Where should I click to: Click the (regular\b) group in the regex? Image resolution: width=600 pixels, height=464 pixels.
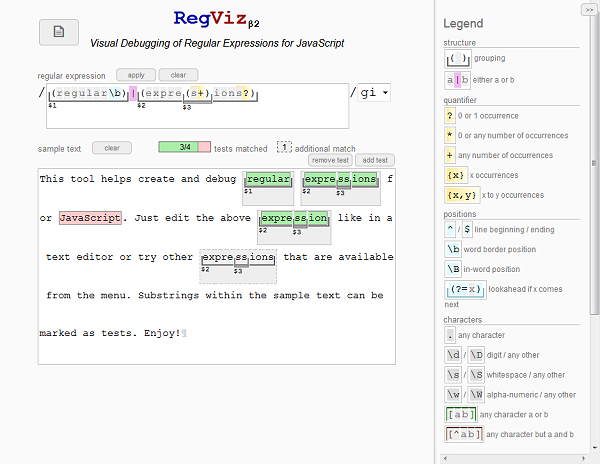pos(88,94)
